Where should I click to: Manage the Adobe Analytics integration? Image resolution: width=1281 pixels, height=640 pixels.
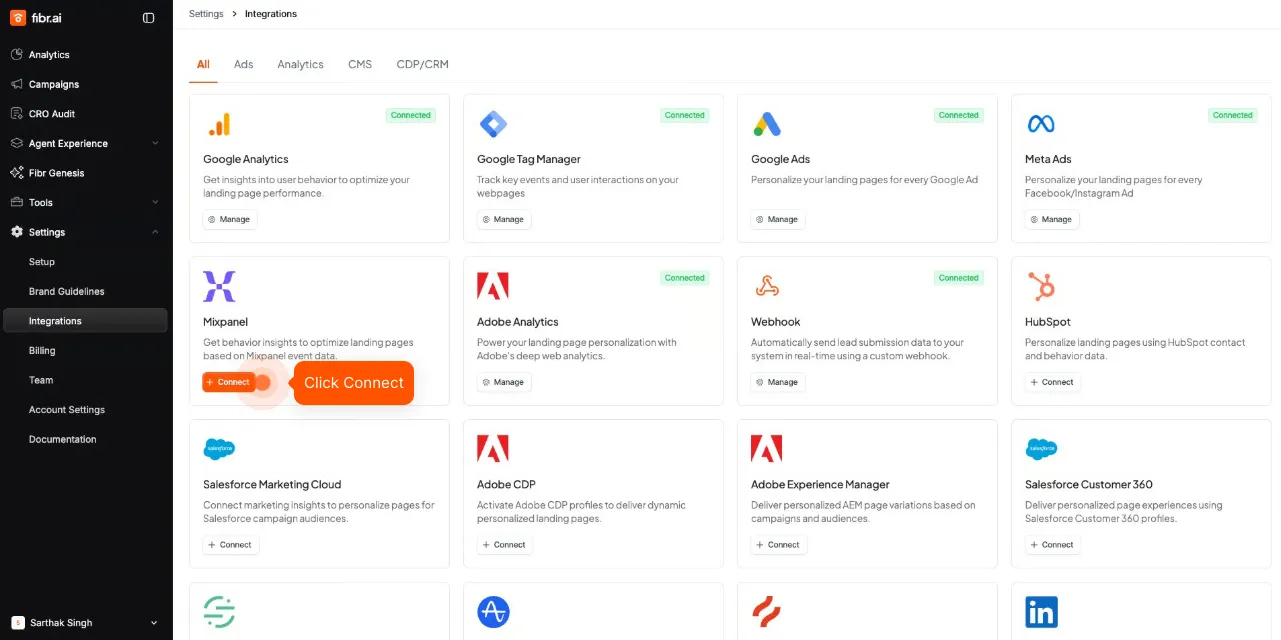click(x=504, y=382)
